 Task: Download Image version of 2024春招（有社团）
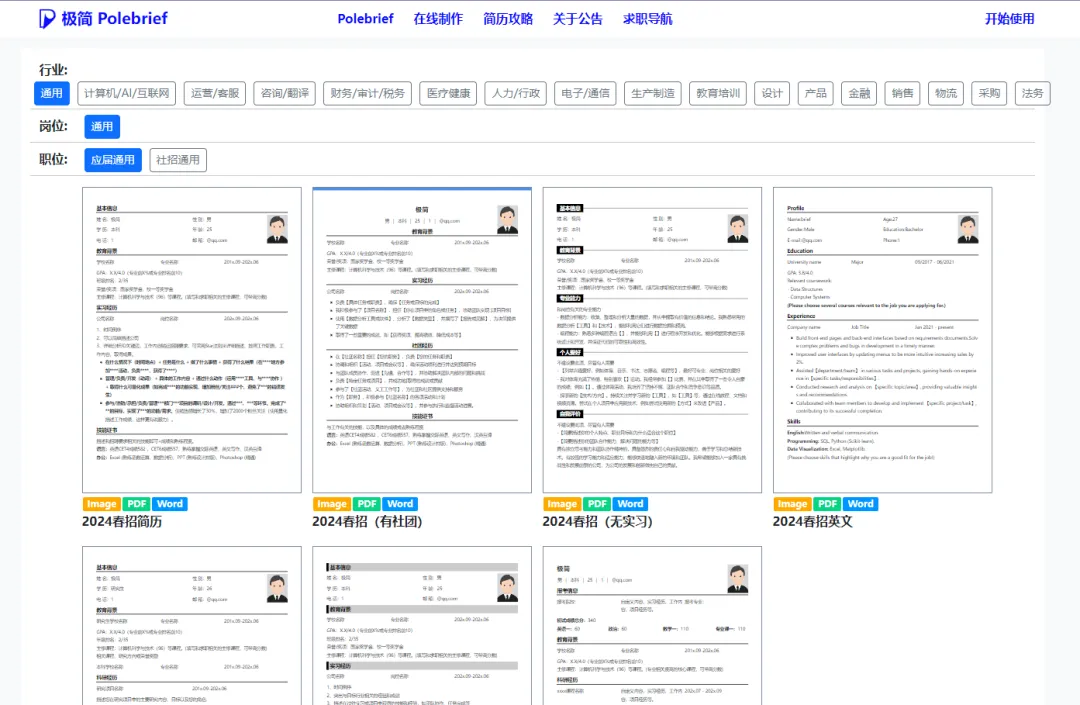coord(331,504)
